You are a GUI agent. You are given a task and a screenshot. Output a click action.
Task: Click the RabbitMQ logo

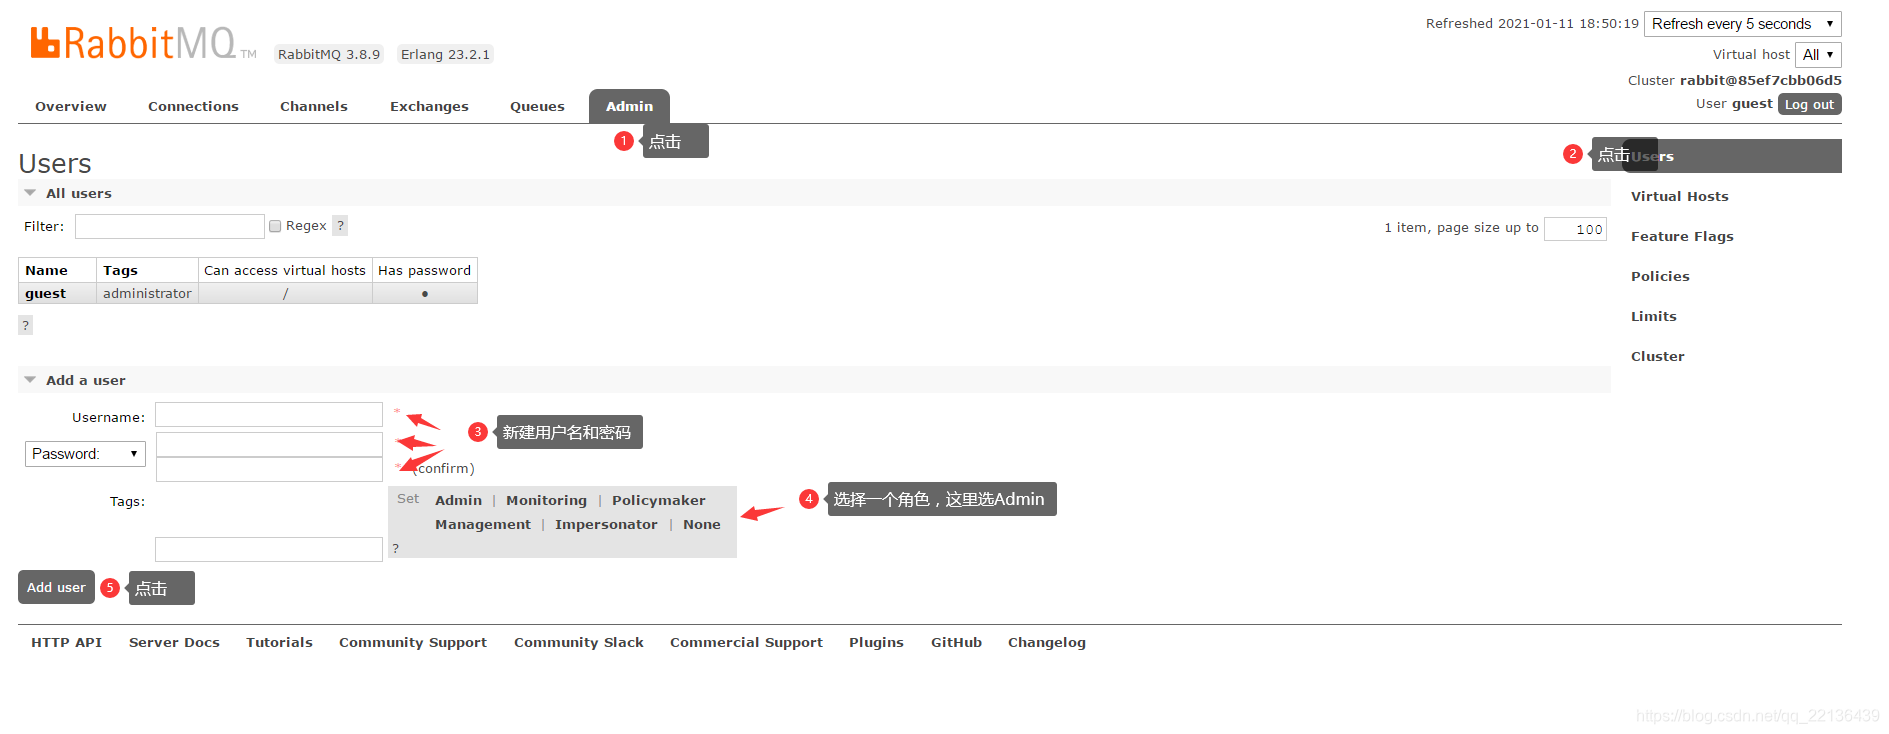click(x=143, y=43)
